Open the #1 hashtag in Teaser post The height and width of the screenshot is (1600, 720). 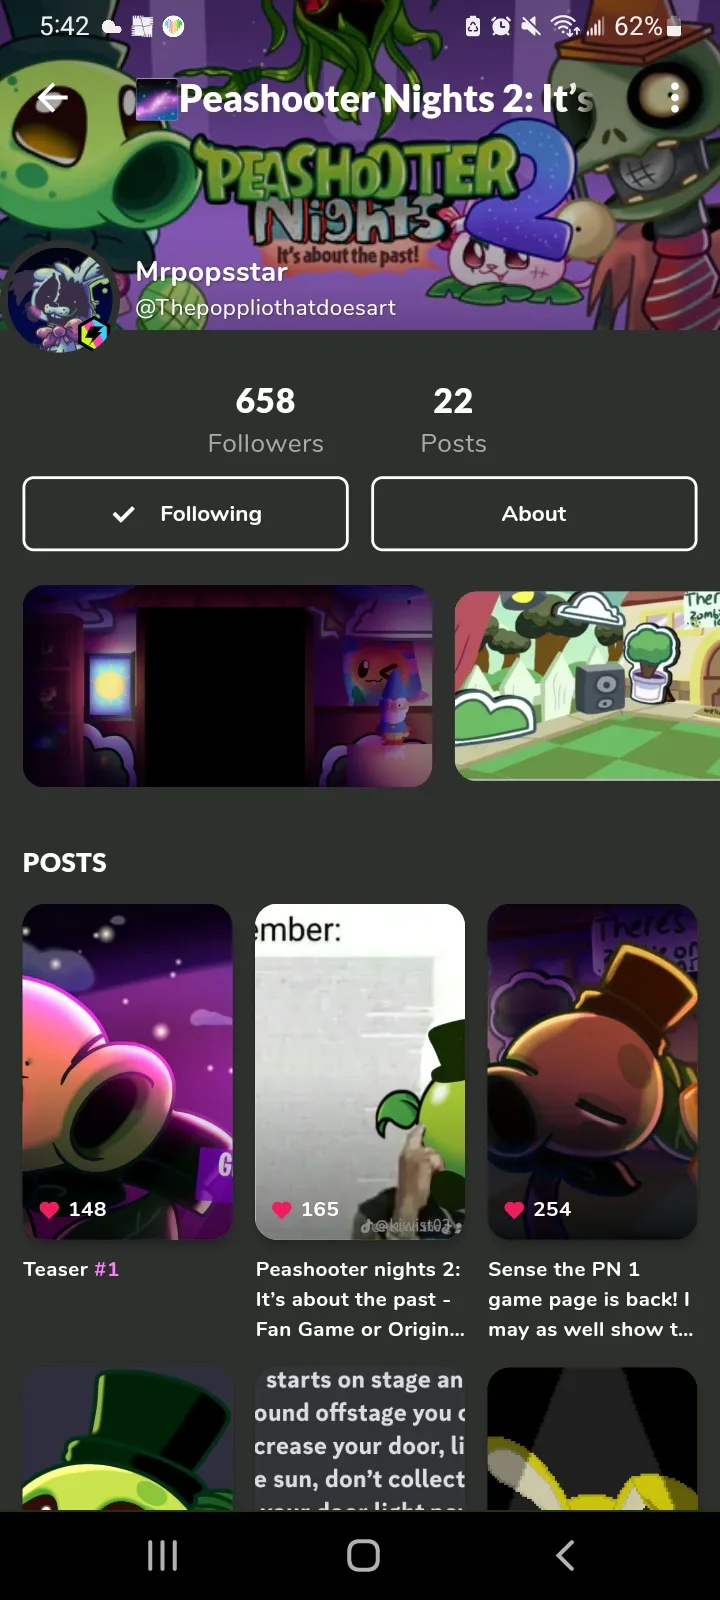[106, 1269]
